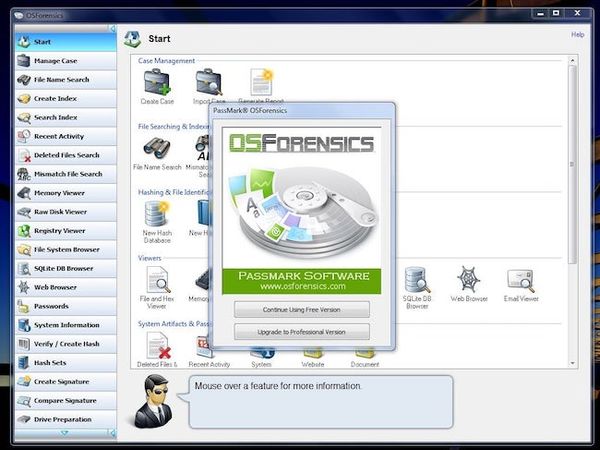Click Continue Using Free Version button
Image resolution: width=600 pixels, height=450 pixels.
tap(302, 310)
